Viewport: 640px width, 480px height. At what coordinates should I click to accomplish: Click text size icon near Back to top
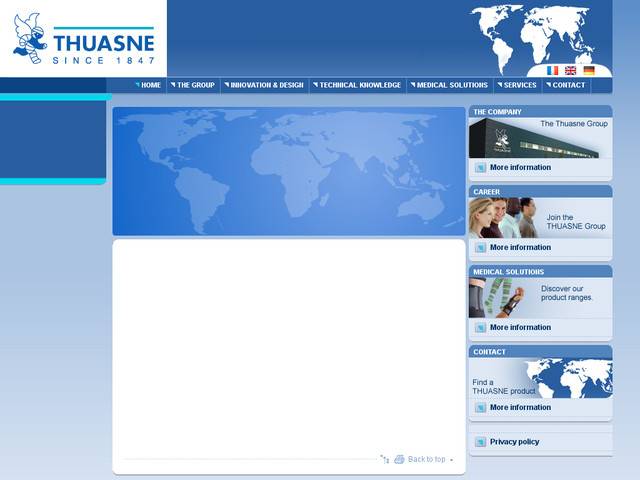pyautogui.click(x=384, y=459)
